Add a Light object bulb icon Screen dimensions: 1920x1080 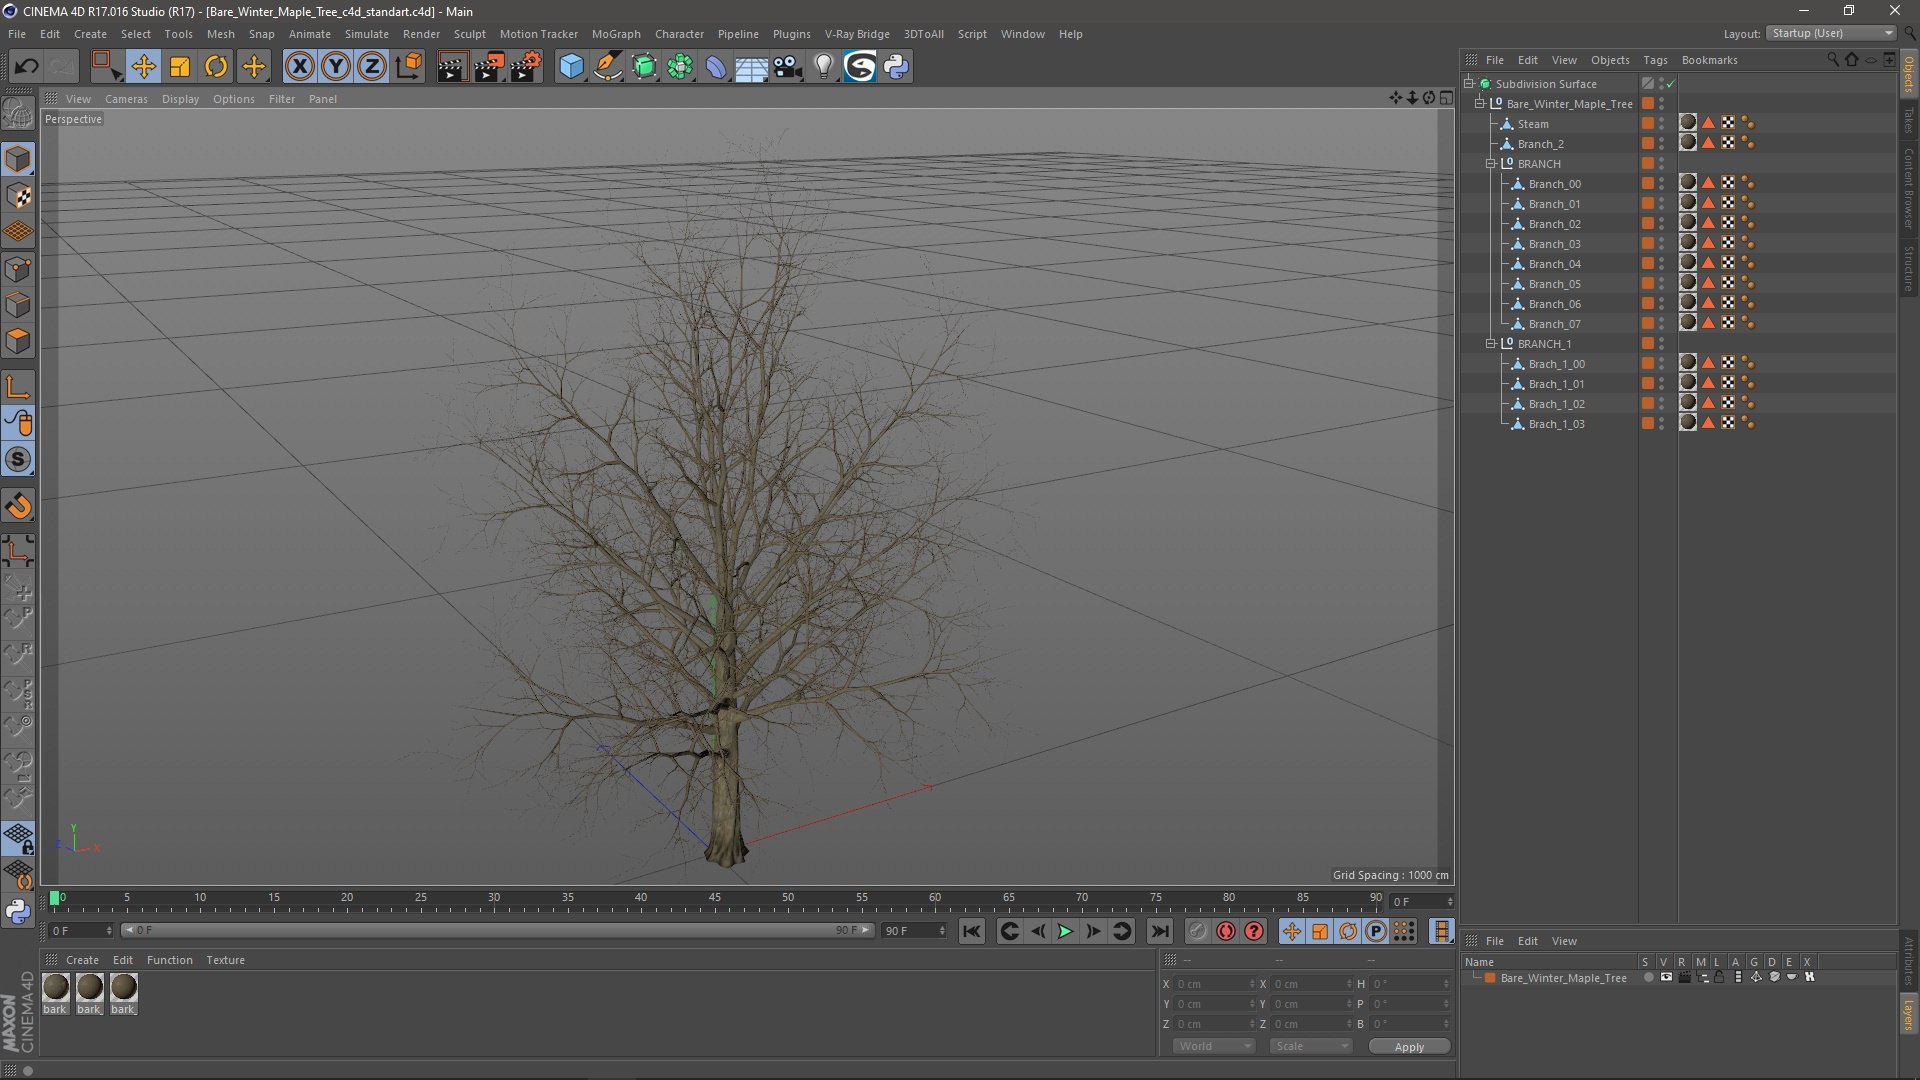coord(823,67)
